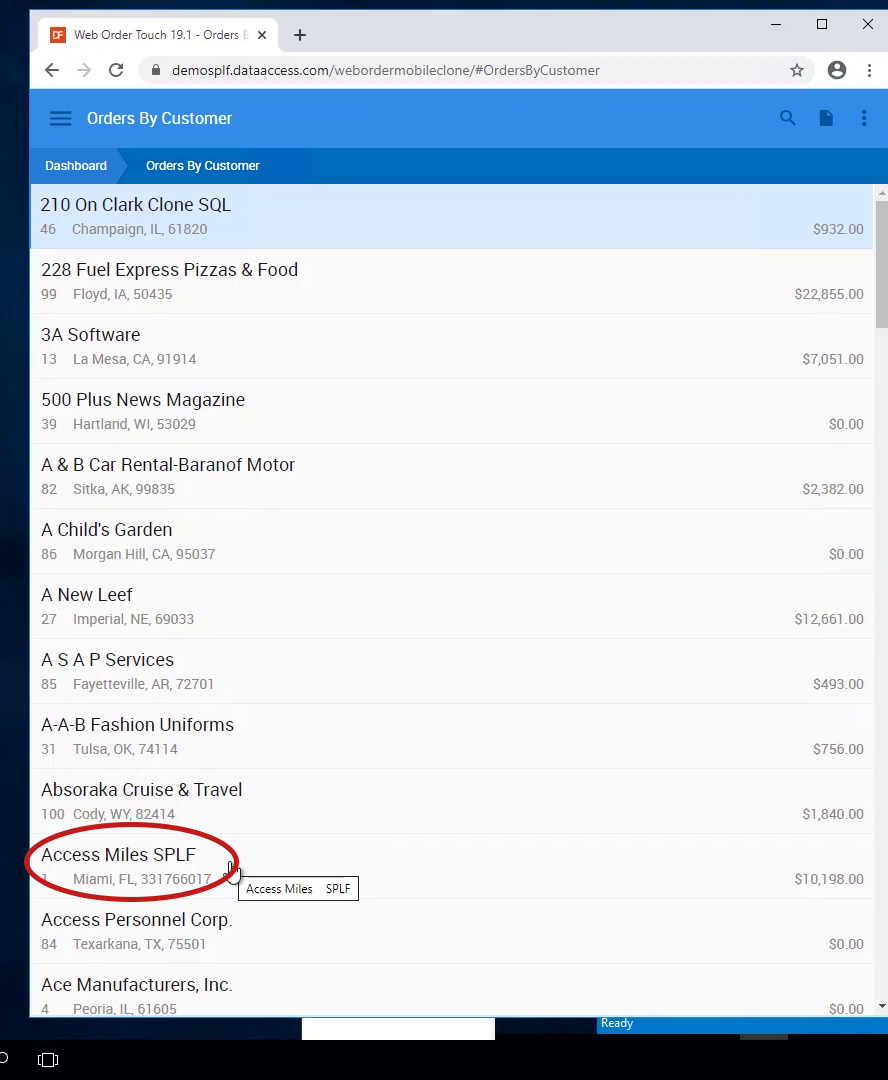Bookmark page with the star icon
This screenshot has width=888, height=1080.
coord(797,70)
